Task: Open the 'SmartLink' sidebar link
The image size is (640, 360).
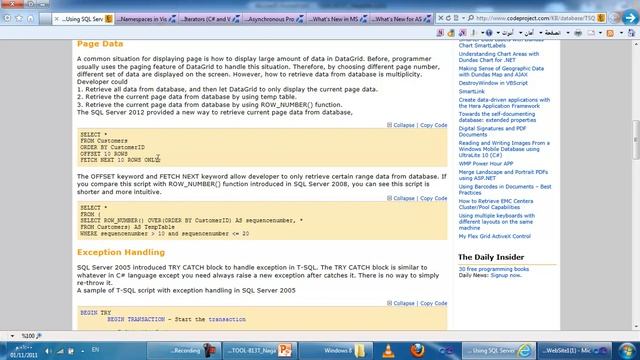Action: 471,91
